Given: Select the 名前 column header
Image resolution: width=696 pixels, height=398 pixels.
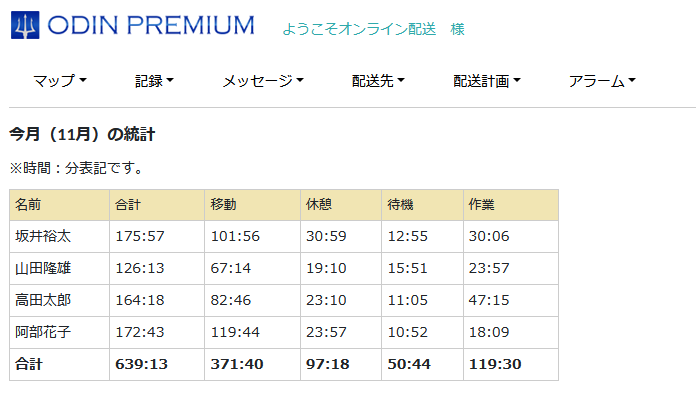Looking at the screenshot, I should coord(59,205).
